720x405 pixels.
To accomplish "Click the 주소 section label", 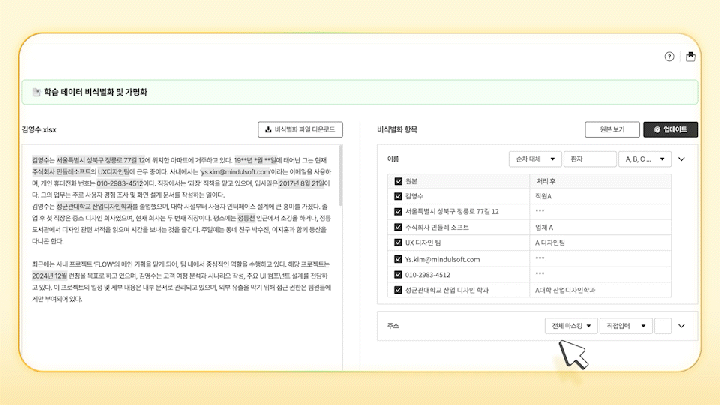I will pos(393,326).
